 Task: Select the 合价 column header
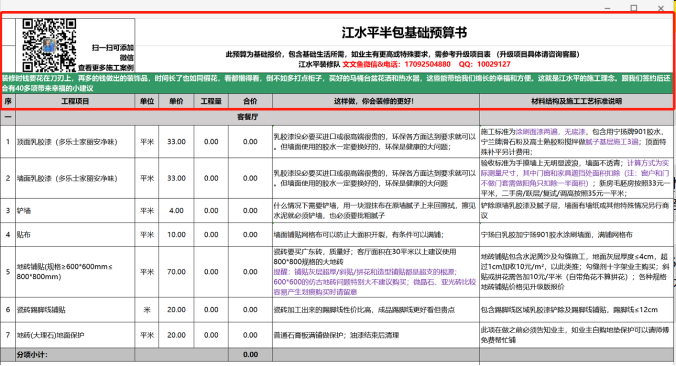tap(250, 101)
